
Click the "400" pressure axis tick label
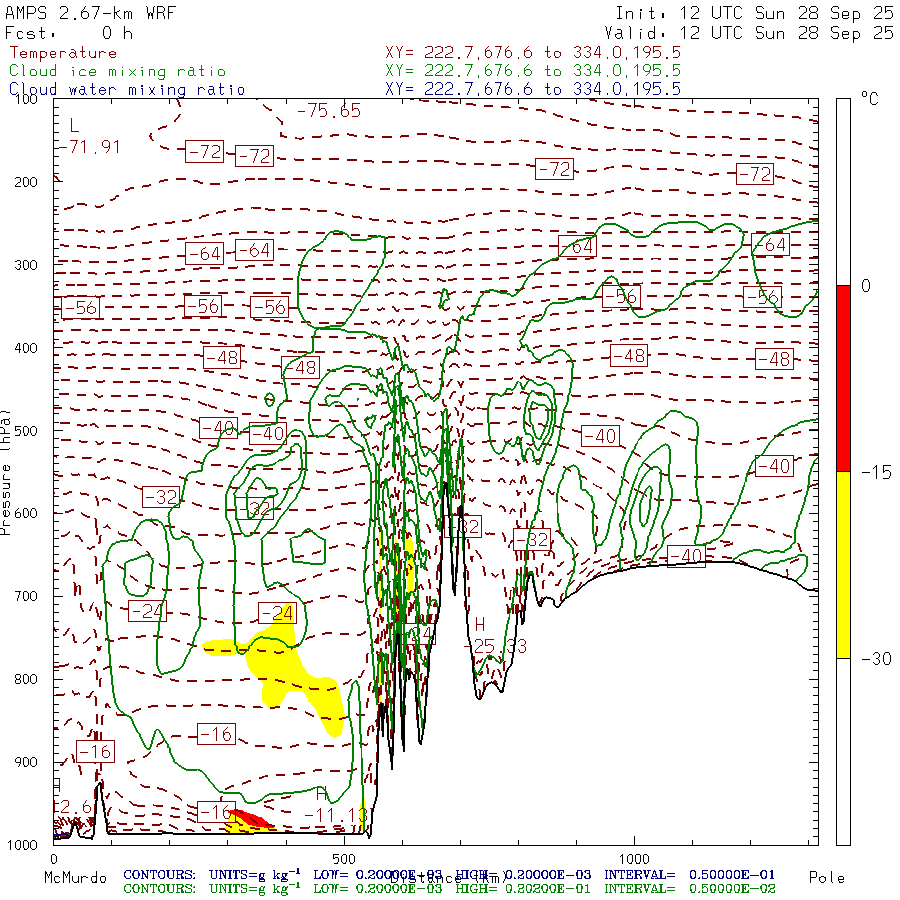[x=26, y=348]
